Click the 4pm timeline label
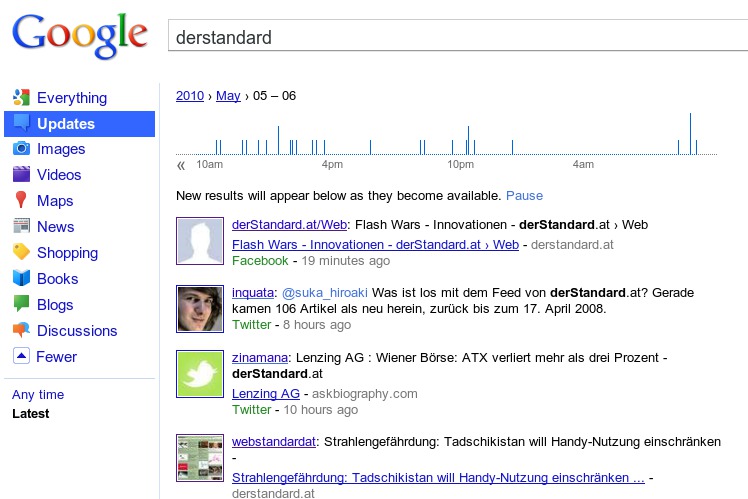This screenshot has width=748, height=499. (332, 165)
